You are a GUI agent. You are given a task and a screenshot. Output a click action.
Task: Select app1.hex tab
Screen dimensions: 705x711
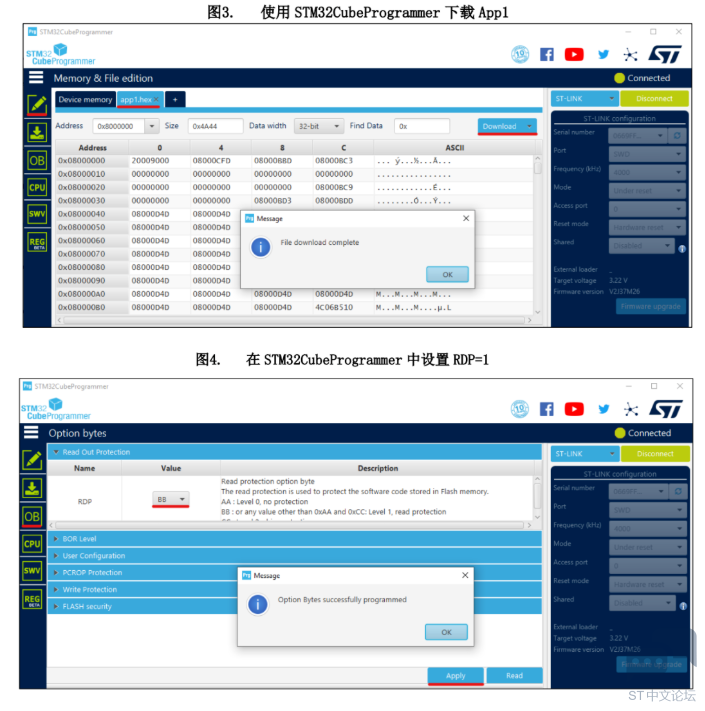136,99
